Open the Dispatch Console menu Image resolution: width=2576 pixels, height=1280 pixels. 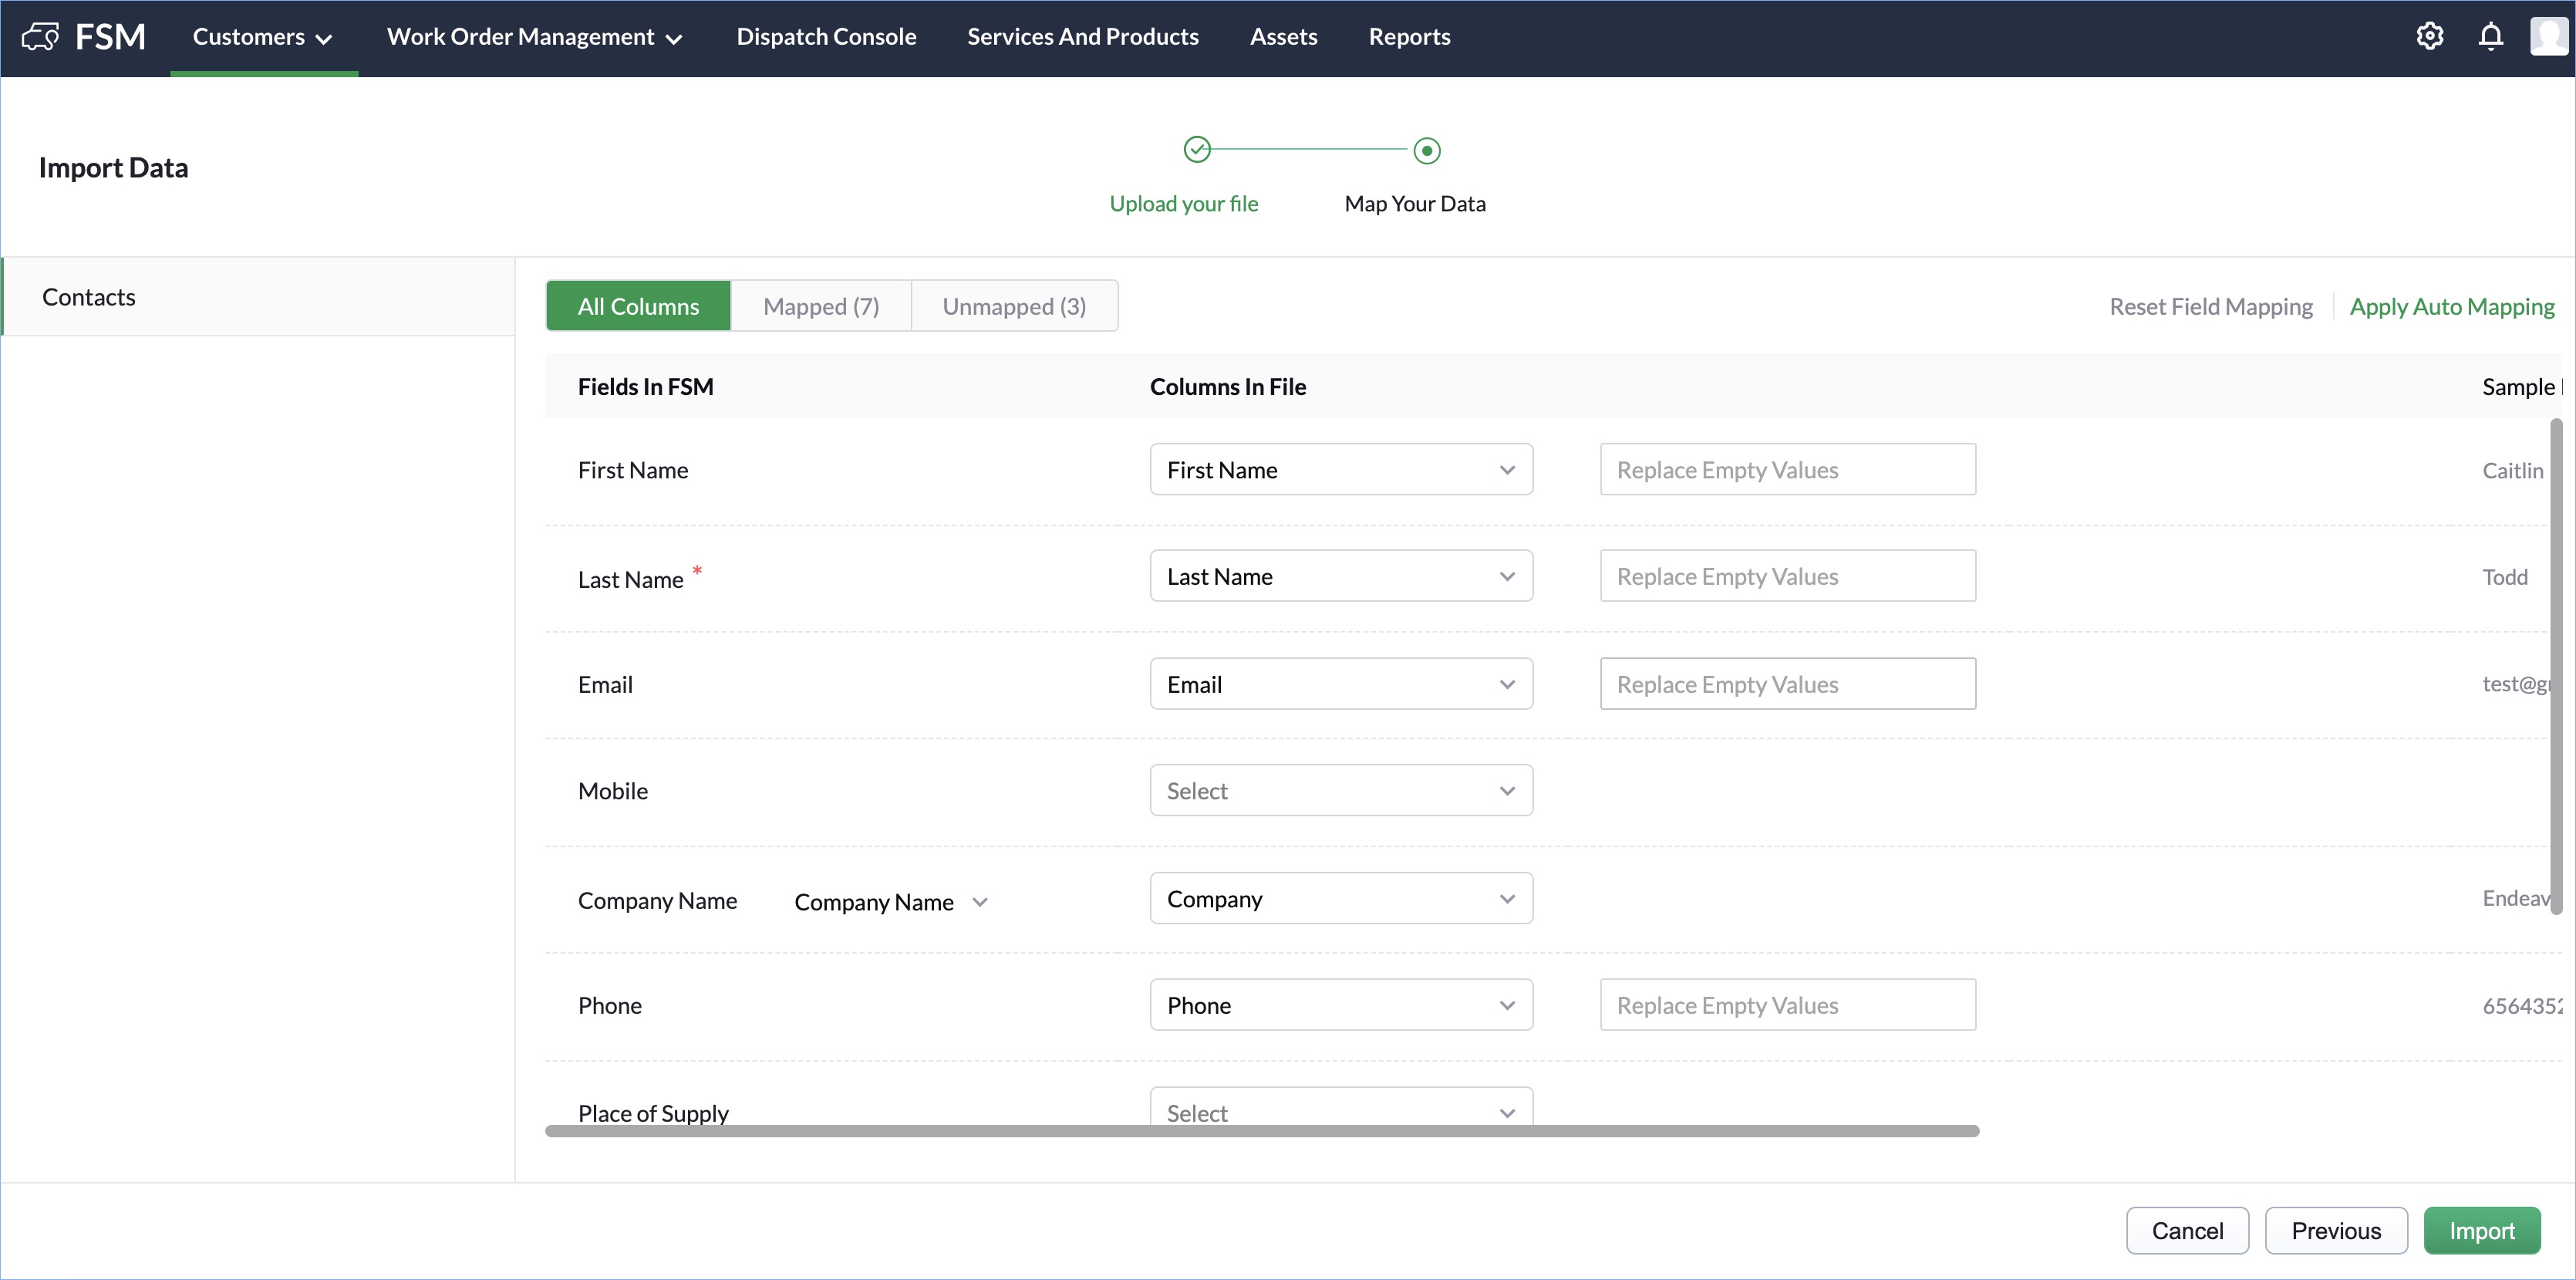[826, 37]
